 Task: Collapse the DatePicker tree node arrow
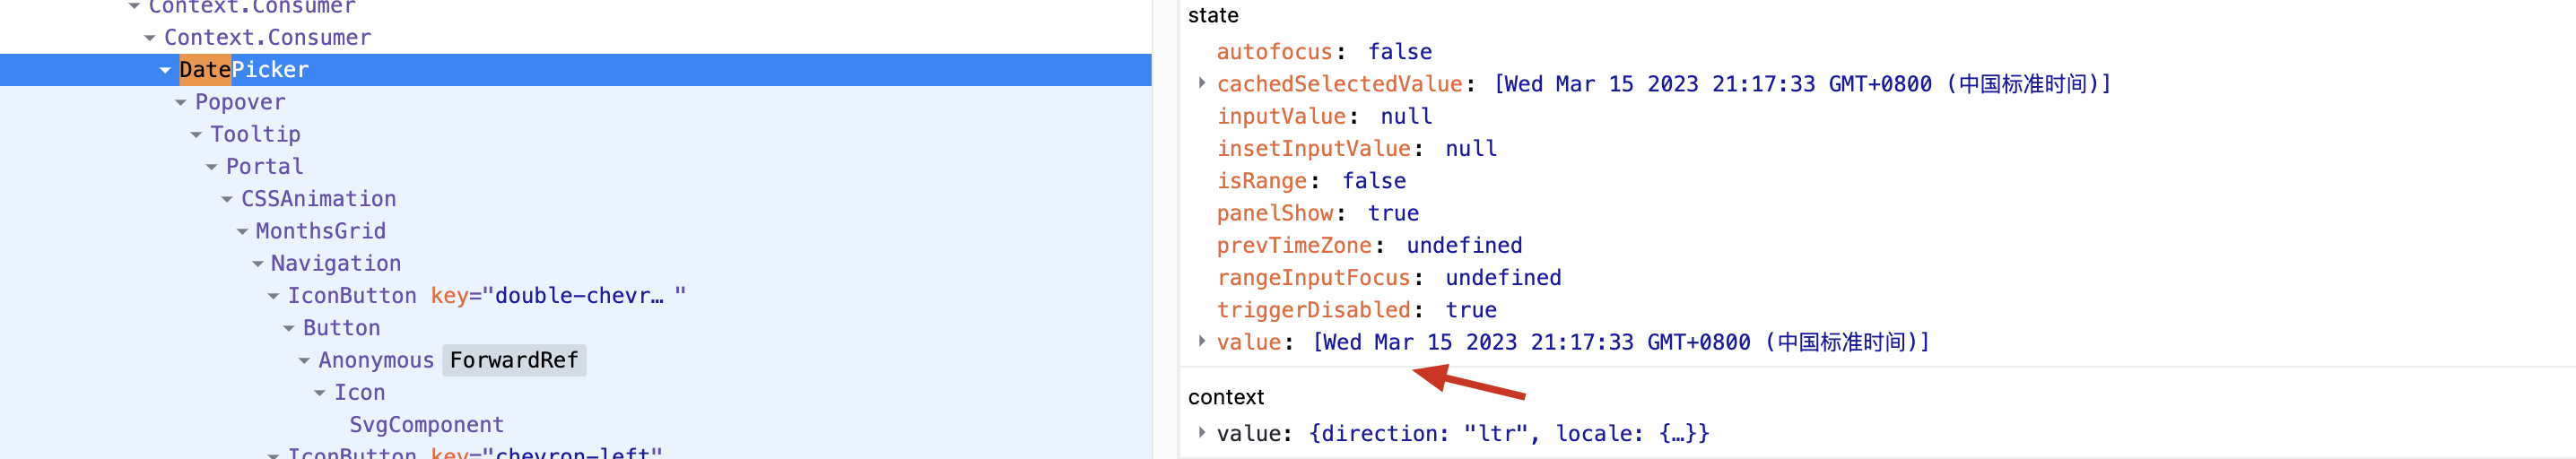165,70
